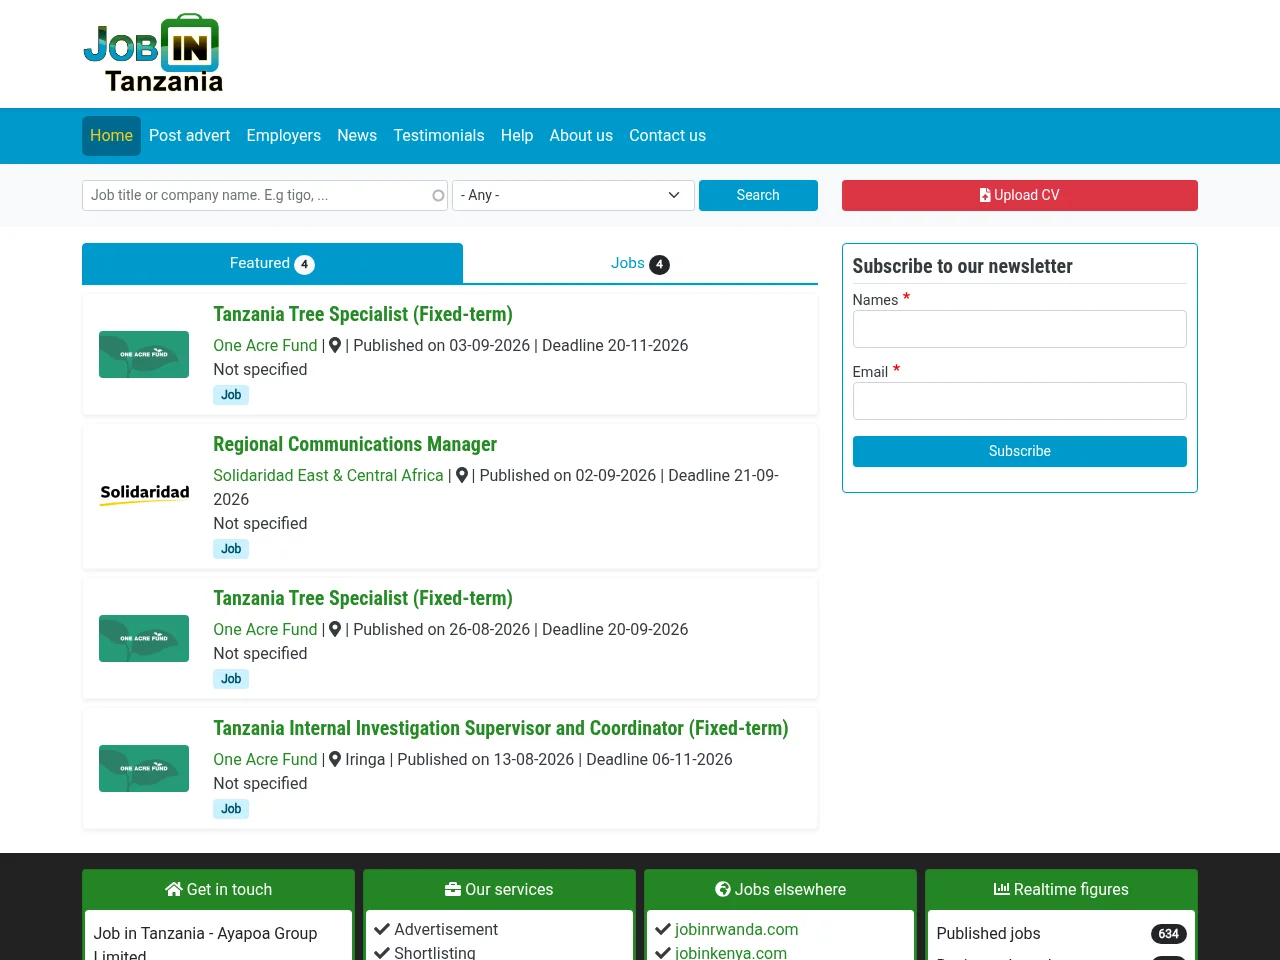This screenshot has height=960, width=1280.
Task: Click One Acre Fund link on 03-09-2026 listing
Action: point(265,345)
